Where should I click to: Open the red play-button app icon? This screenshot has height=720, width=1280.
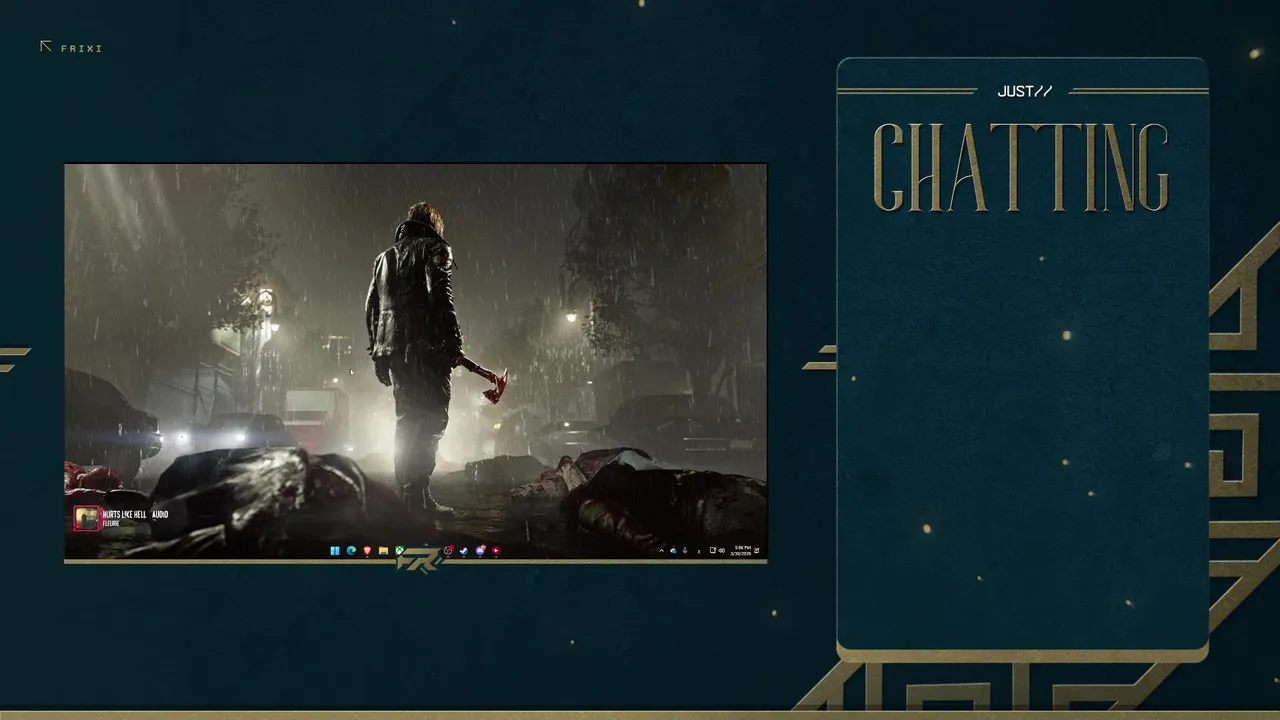coord(496,551)
